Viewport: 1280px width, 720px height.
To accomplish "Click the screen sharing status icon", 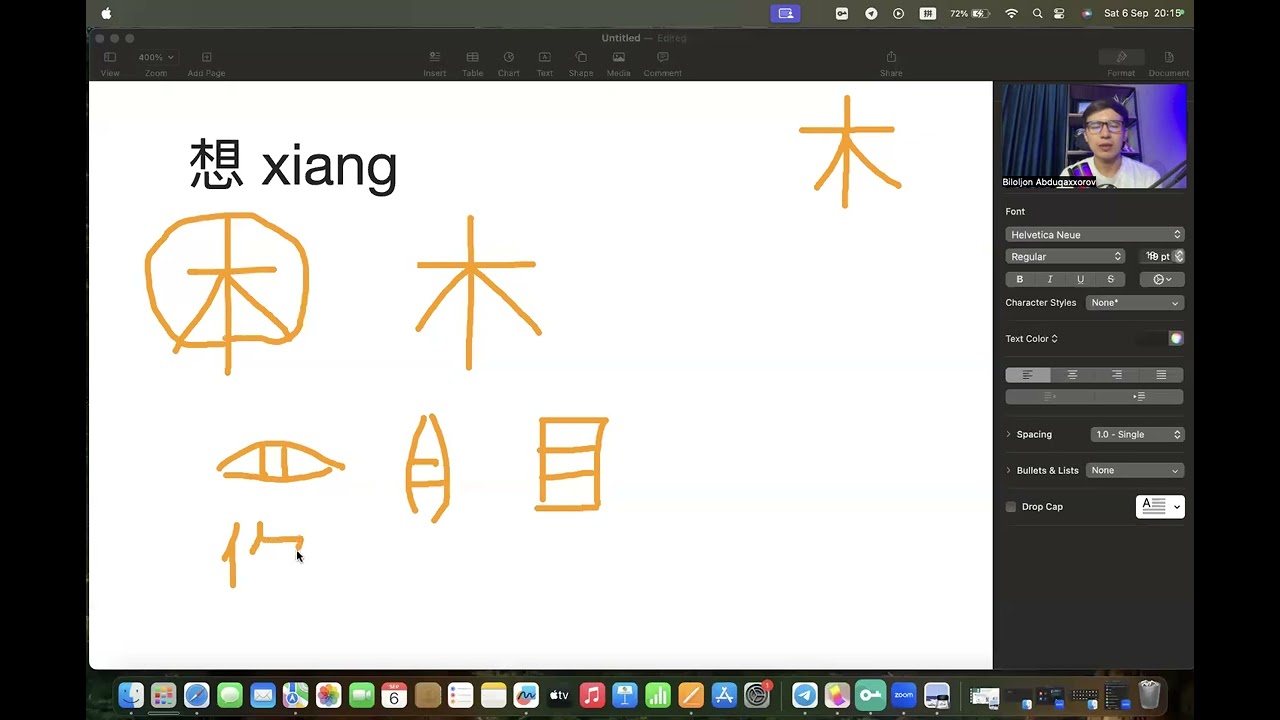I will (785, 13).
